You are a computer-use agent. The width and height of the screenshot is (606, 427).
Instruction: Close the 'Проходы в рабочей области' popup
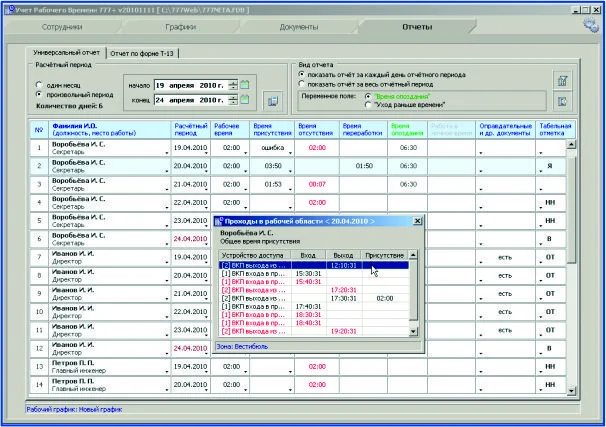tap(416, 221)
